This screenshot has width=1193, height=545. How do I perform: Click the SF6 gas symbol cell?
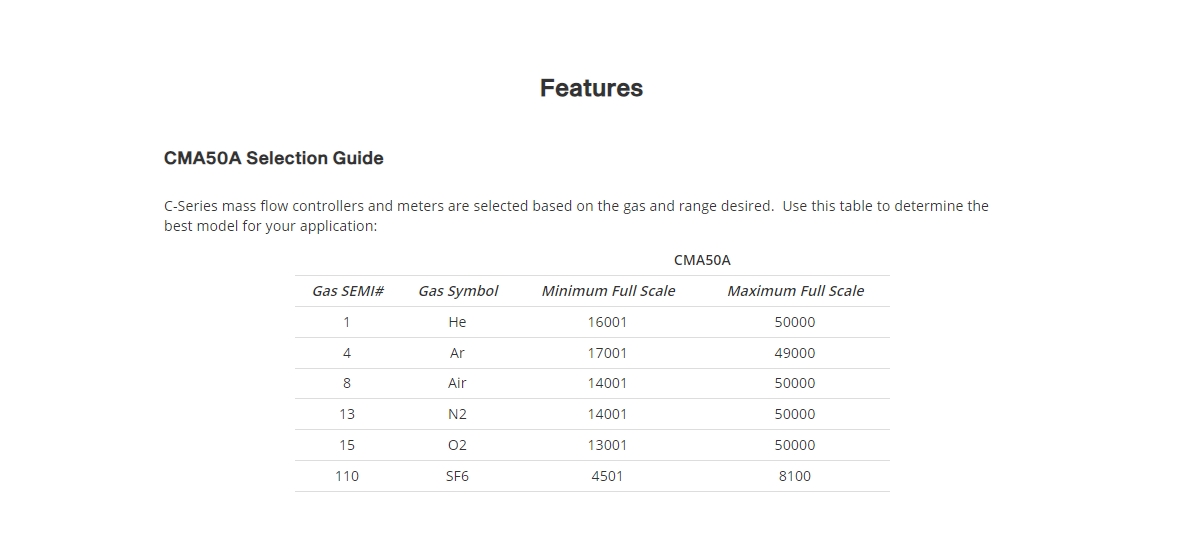coord(458,476)
